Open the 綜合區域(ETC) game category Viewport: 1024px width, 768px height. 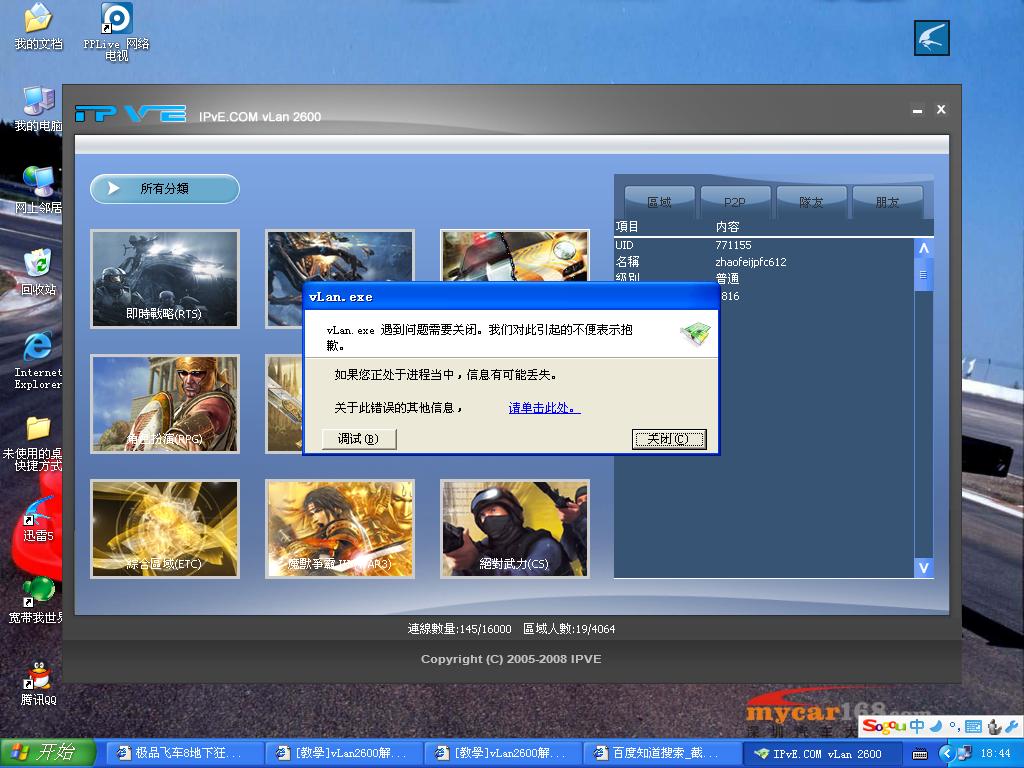point(164,529)
